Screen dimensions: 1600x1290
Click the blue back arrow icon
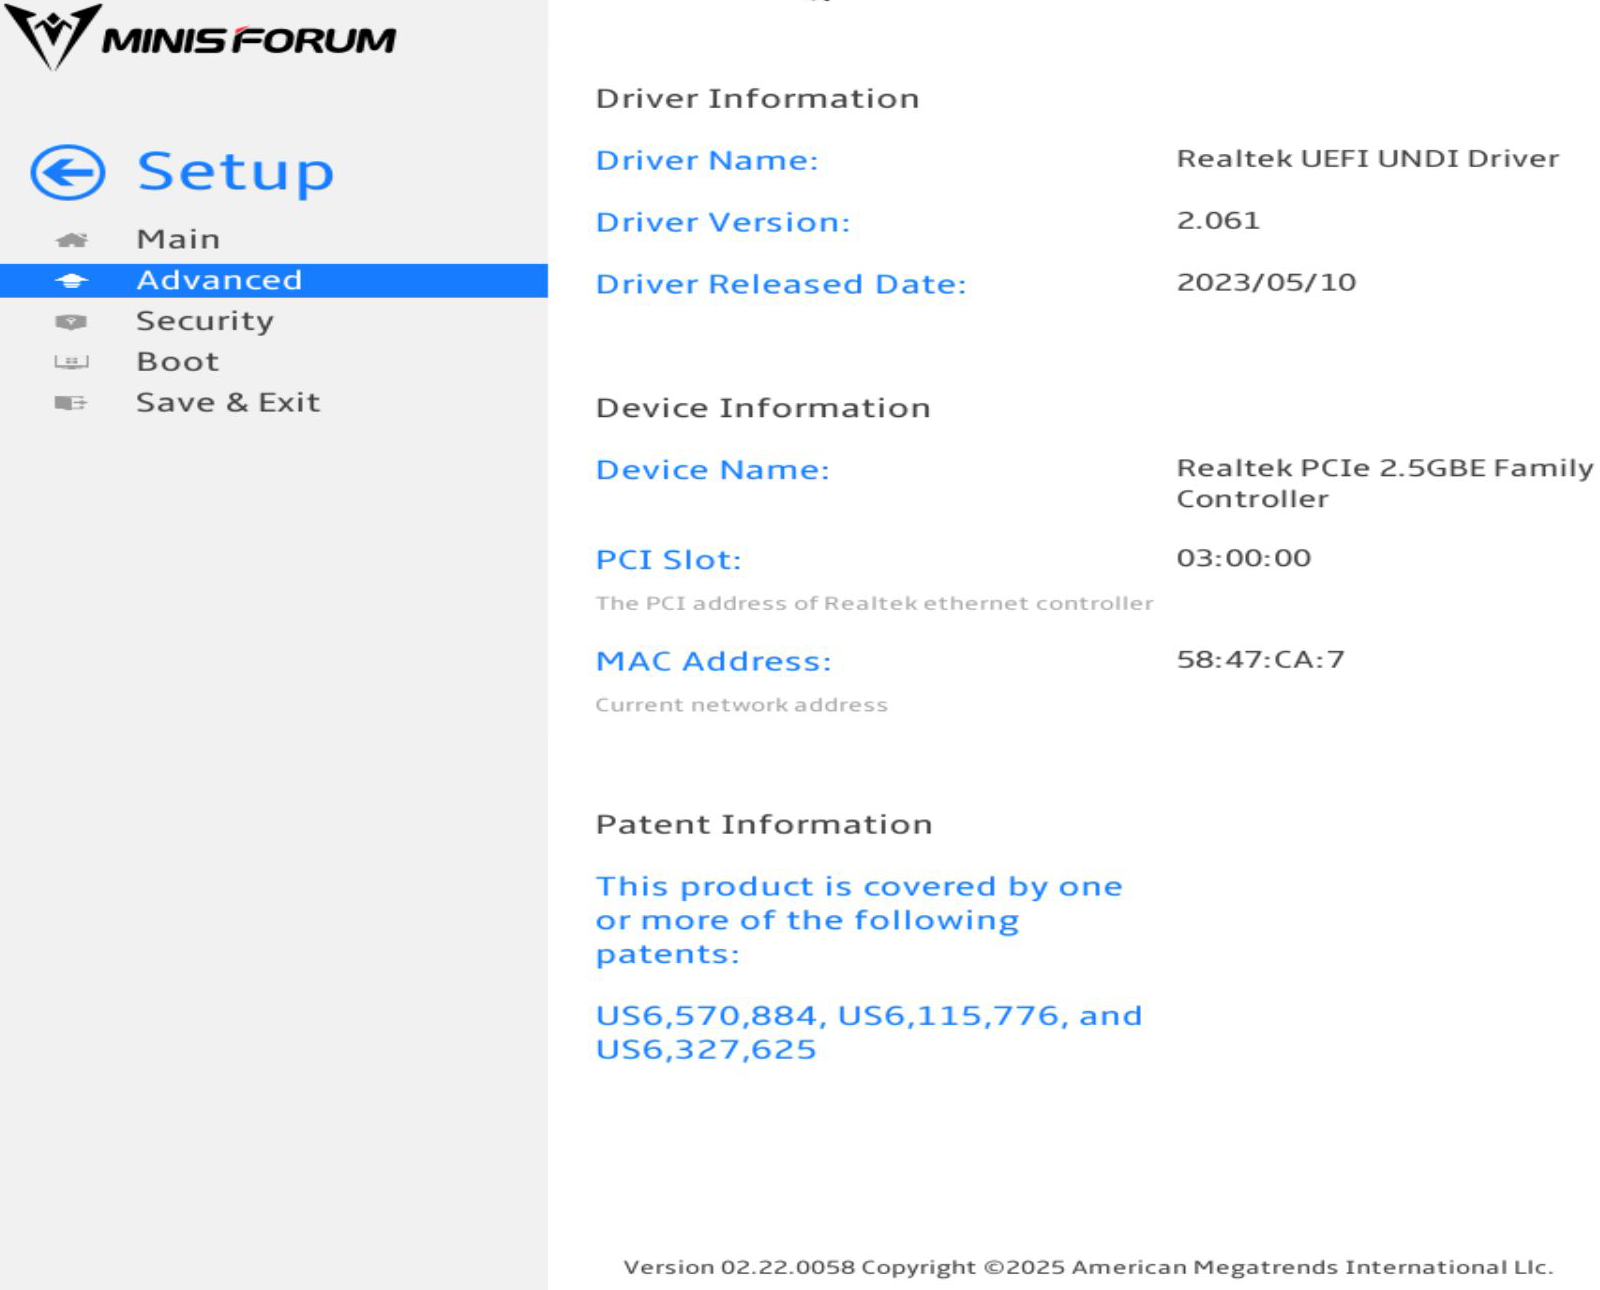click(67, 172)
